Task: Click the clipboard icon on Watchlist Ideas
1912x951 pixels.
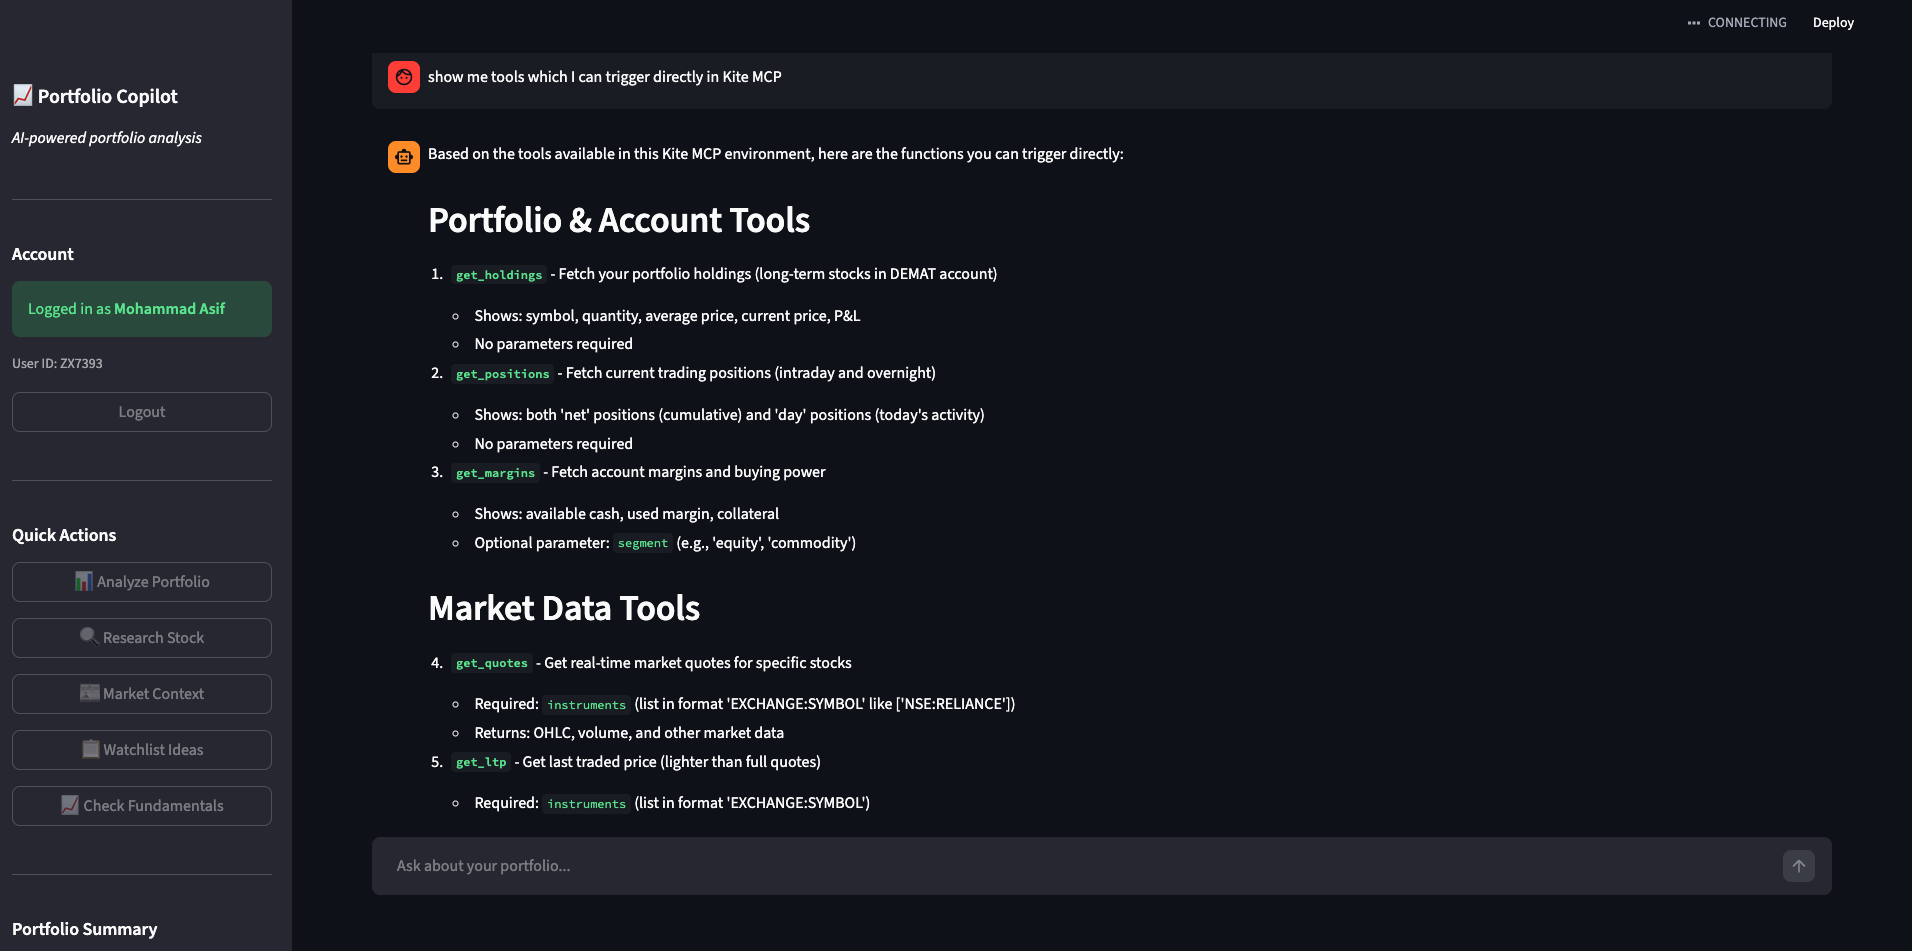Action: click(x=90, y=749)
